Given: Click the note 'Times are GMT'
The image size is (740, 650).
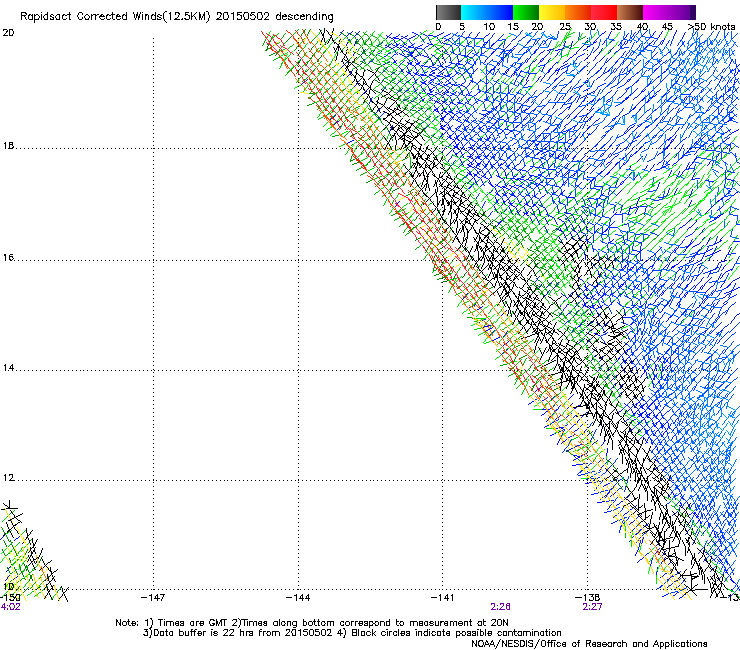Looking at the screenshot, I should click(x=192, y=623).
